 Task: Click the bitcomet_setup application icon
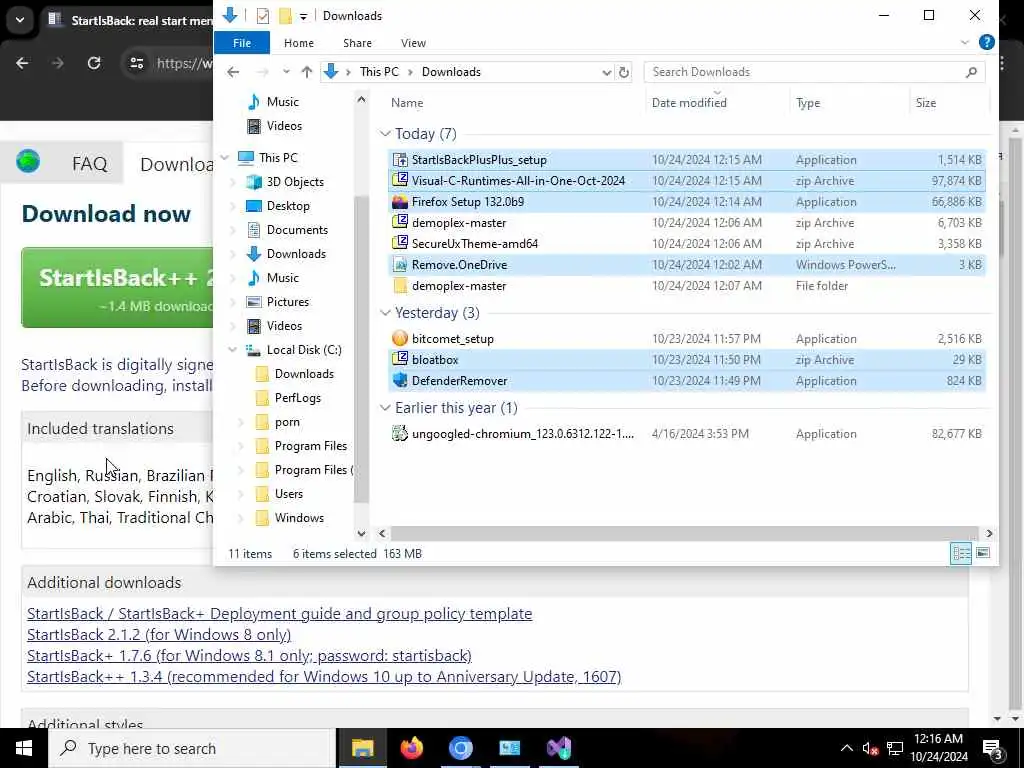400,338
